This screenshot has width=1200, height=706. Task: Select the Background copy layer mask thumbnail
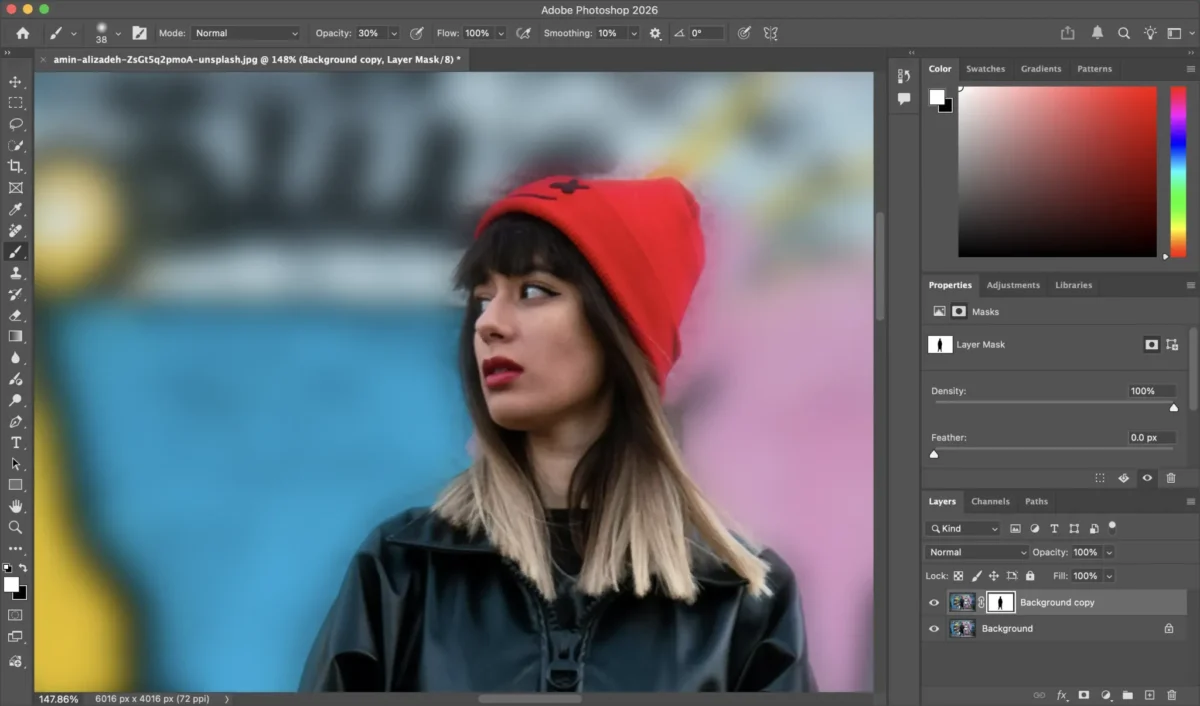[1001, 602]
